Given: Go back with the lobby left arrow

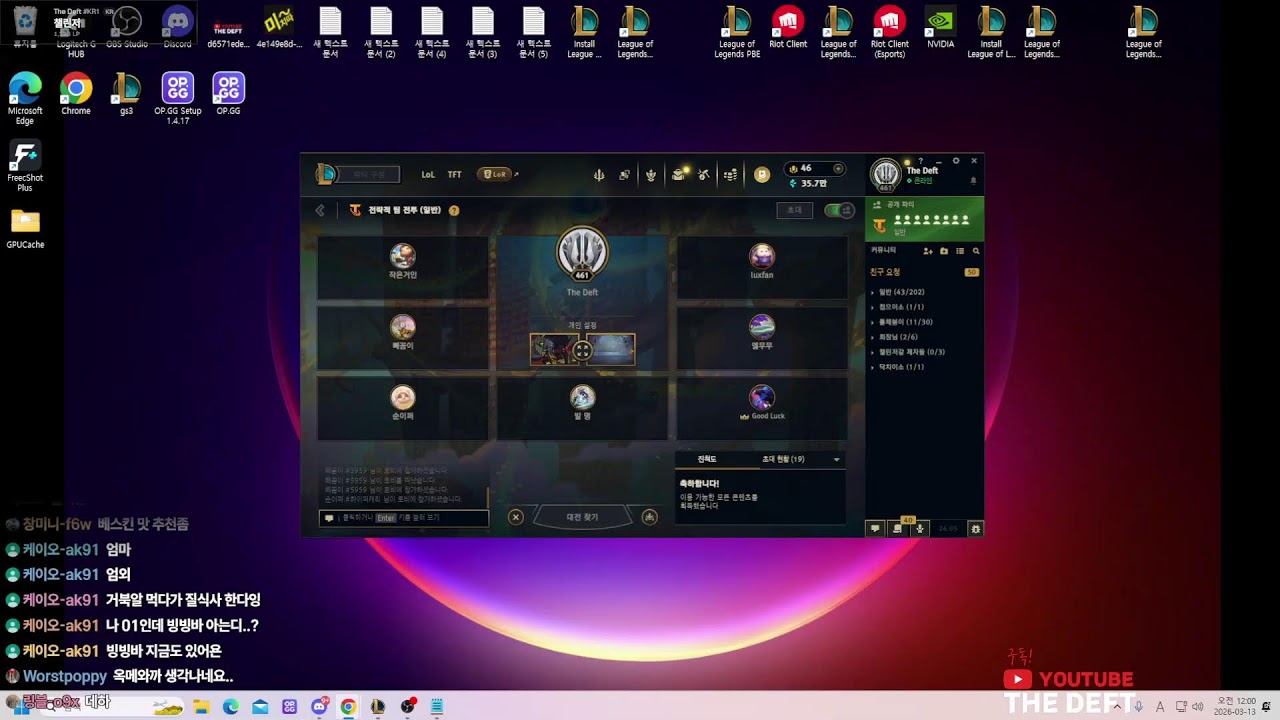Looking at the screenshot, I should coord(320,211).
